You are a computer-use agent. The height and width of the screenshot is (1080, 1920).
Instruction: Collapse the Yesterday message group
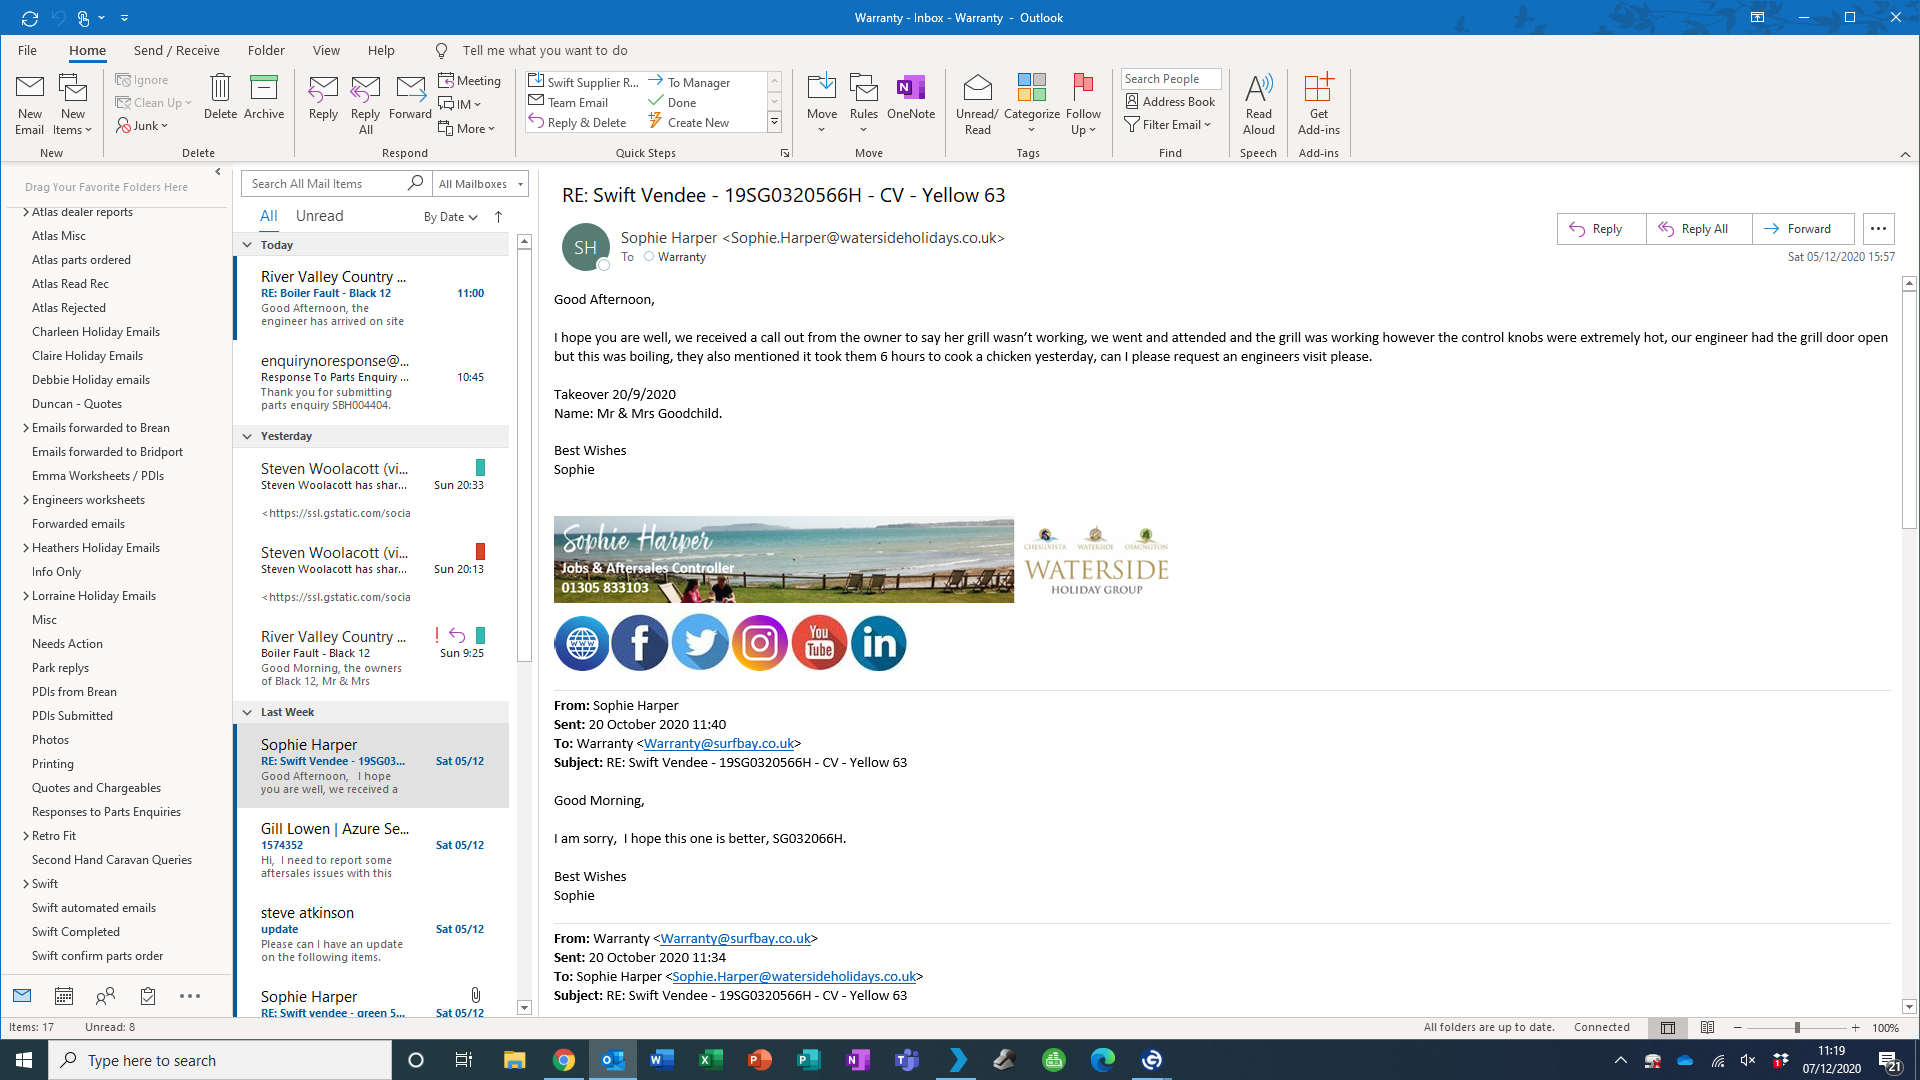point(247,436)
